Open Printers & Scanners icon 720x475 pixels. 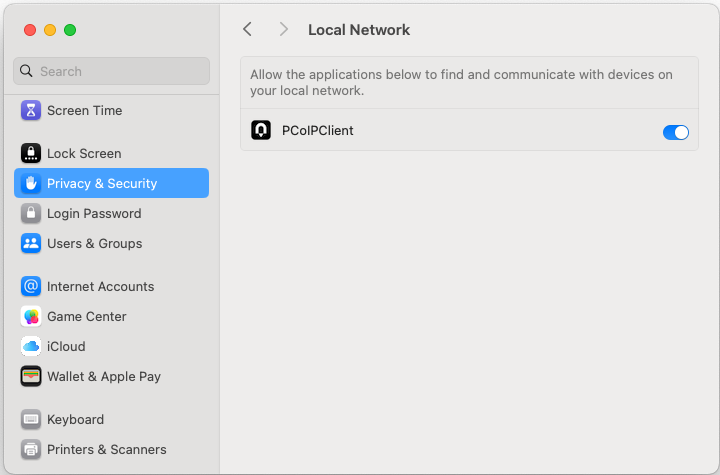31,449
